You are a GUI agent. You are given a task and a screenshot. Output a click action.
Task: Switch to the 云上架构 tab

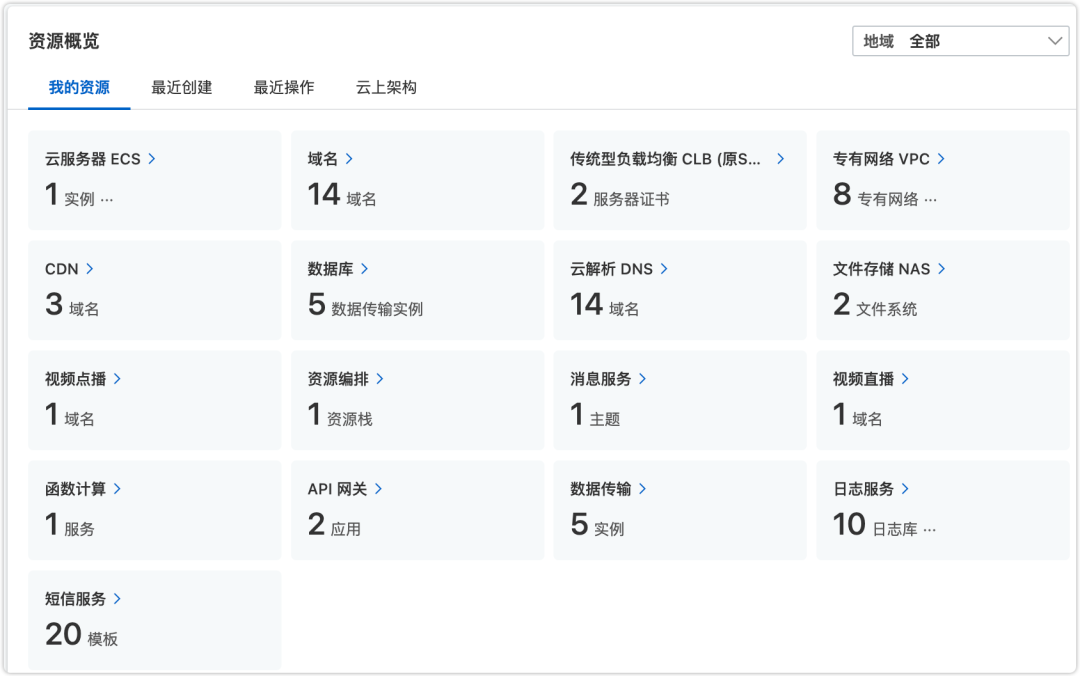[x=386, y=88]
